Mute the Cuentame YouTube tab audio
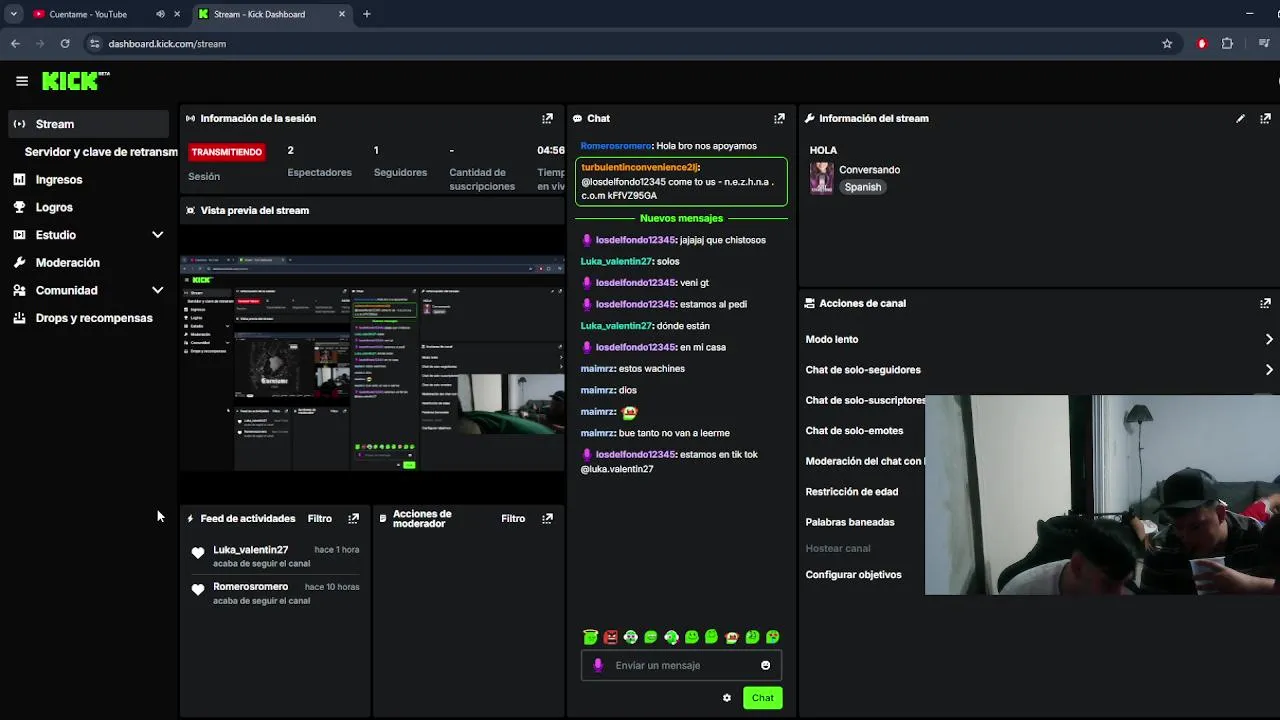Image resolution: width=1280 pixels, height=720 pixels. [x=160, y=14]
